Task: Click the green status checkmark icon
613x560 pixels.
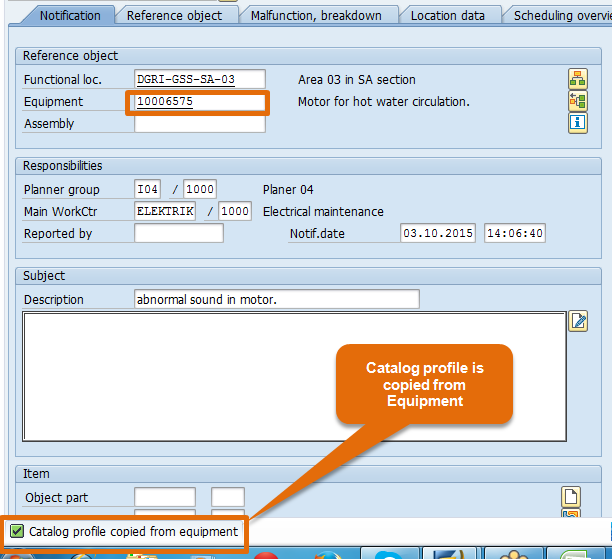Action: coord(17,531)
